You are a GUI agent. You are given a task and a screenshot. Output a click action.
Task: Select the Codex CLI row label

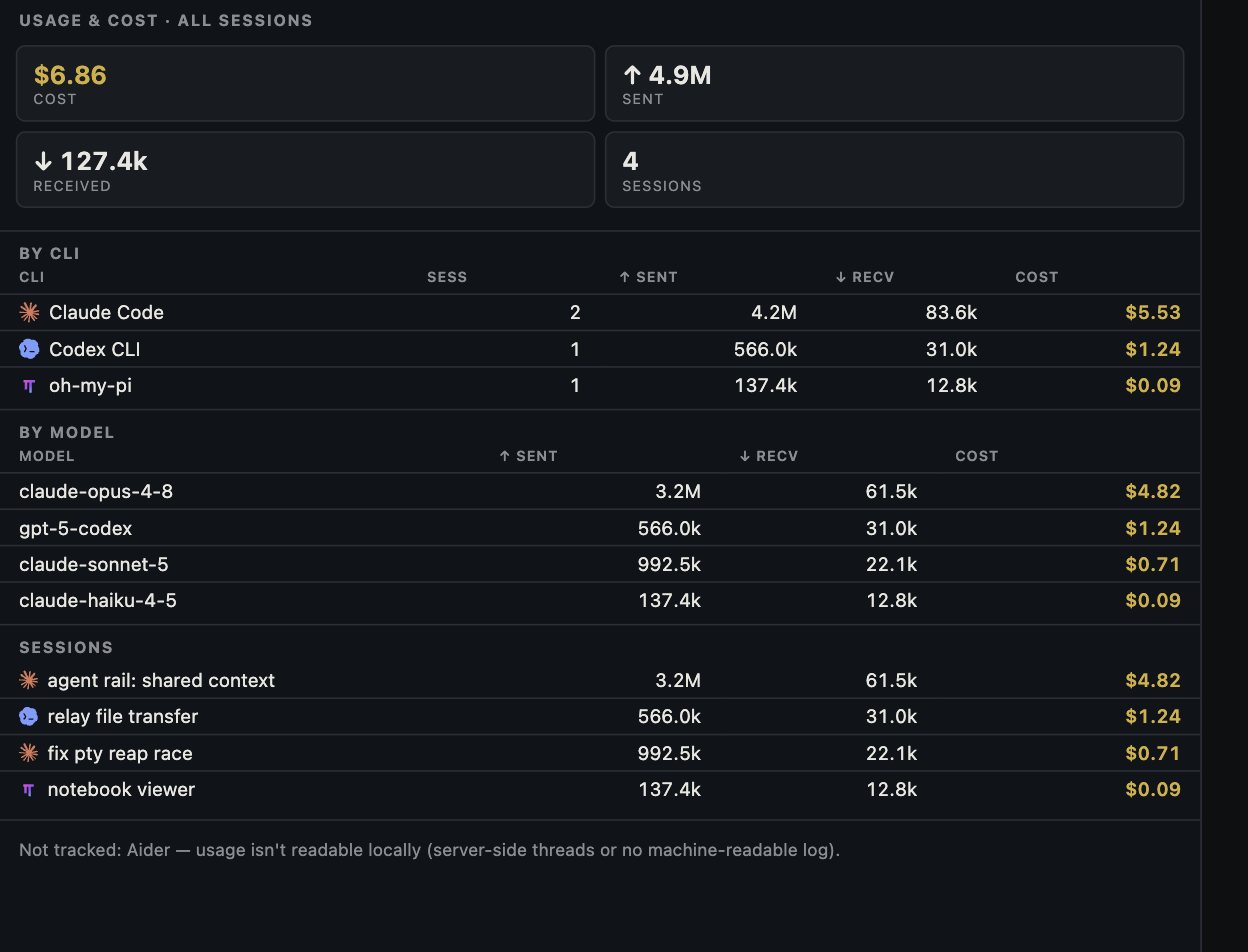pyautogui.click(x=94, y=349)
